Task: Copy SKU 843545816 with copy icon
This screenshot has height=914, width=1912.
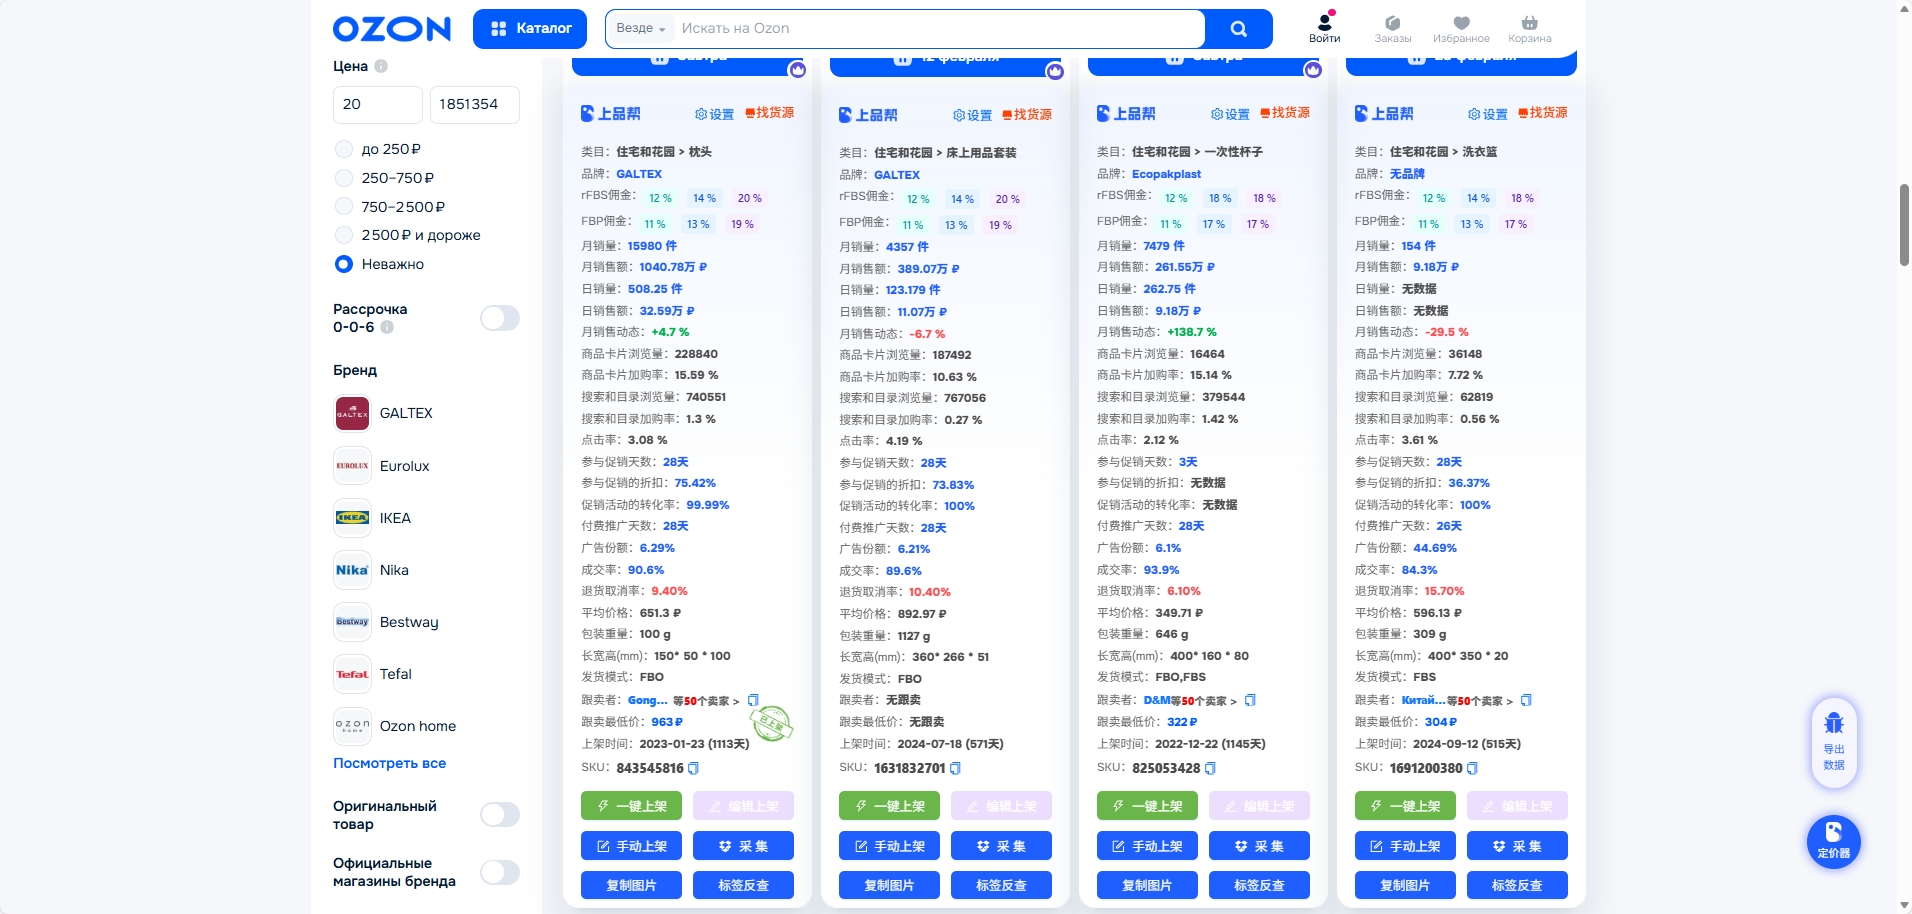Action: coord(694,769)
